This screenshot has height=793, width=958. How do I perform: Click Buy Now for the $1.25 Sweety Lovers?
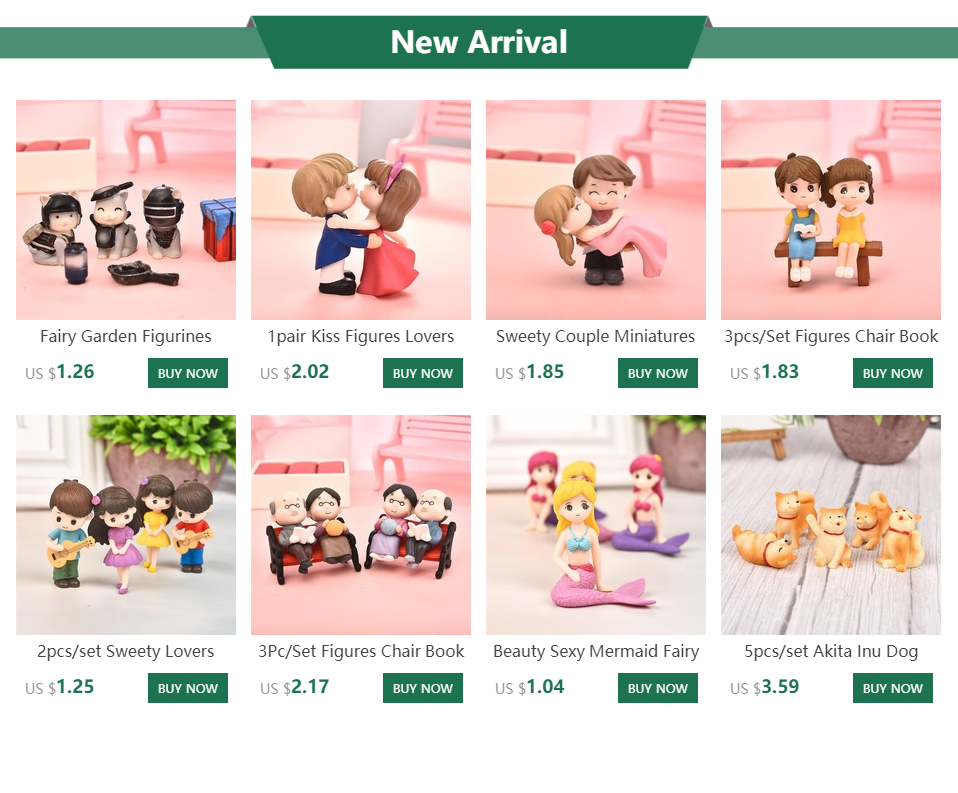(x=188, y=688)
